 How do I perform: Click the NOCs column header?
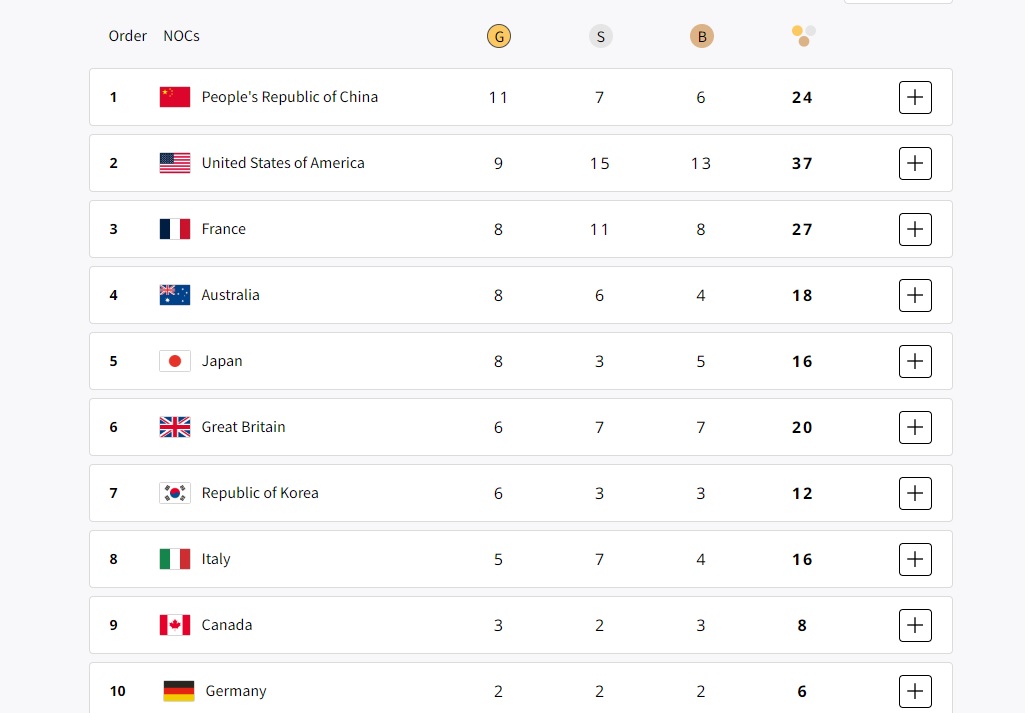coord(181,36)
